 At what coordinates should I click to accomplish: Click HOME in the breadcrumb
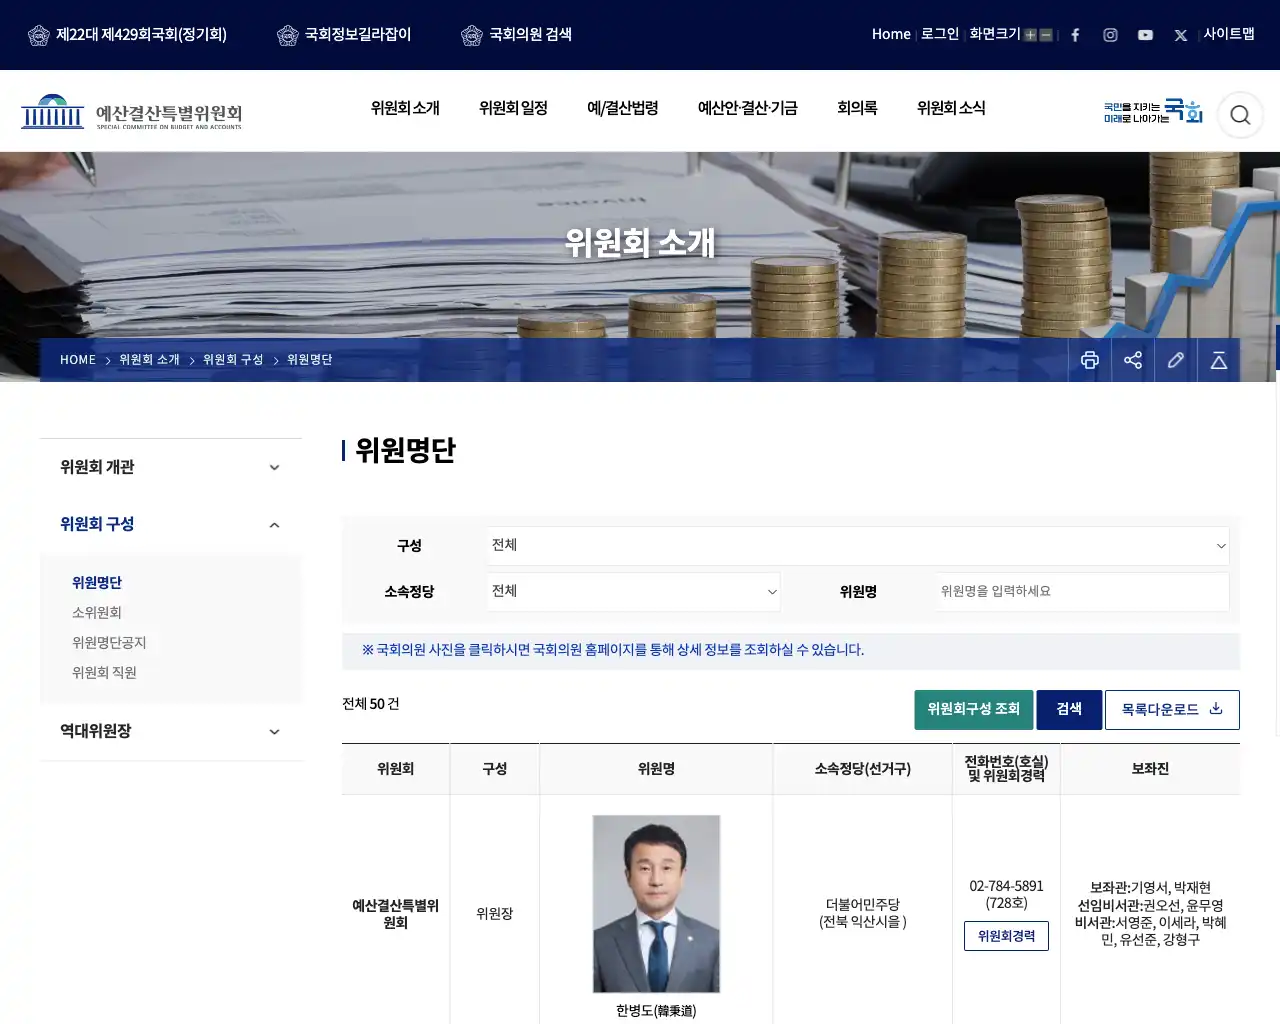(x=78, y=360)
